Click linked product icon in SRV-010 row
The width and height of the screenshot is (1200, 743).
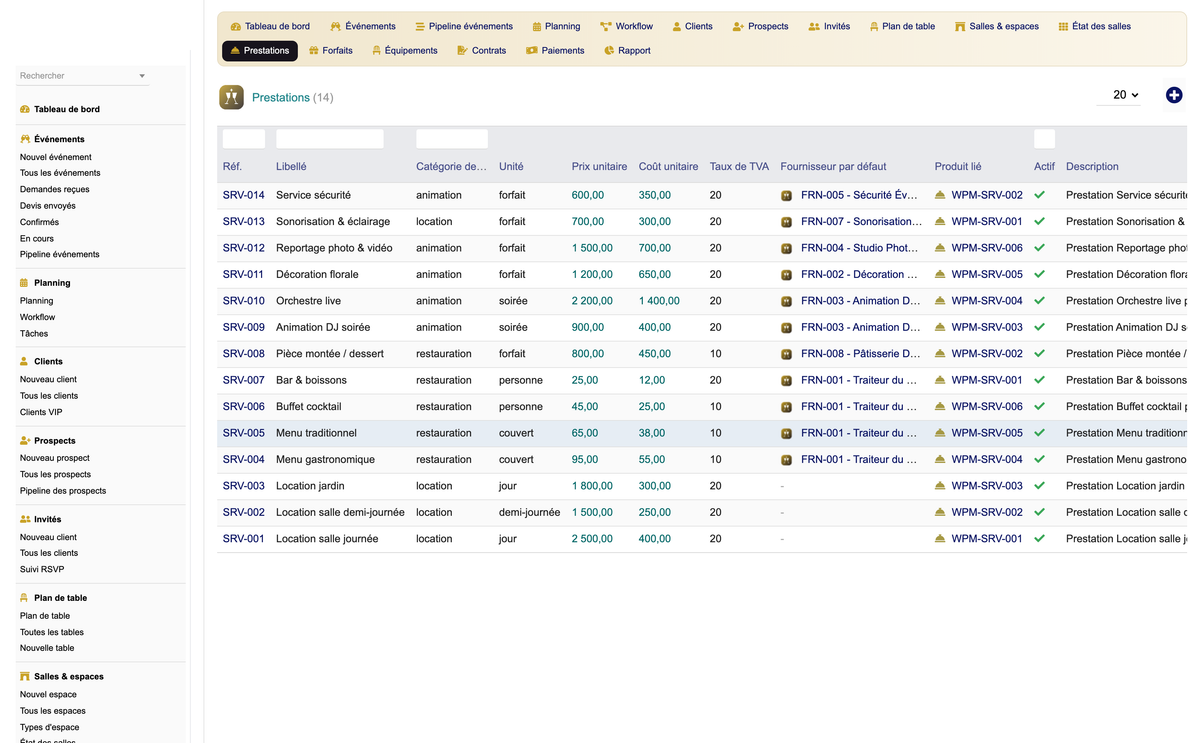940,301
